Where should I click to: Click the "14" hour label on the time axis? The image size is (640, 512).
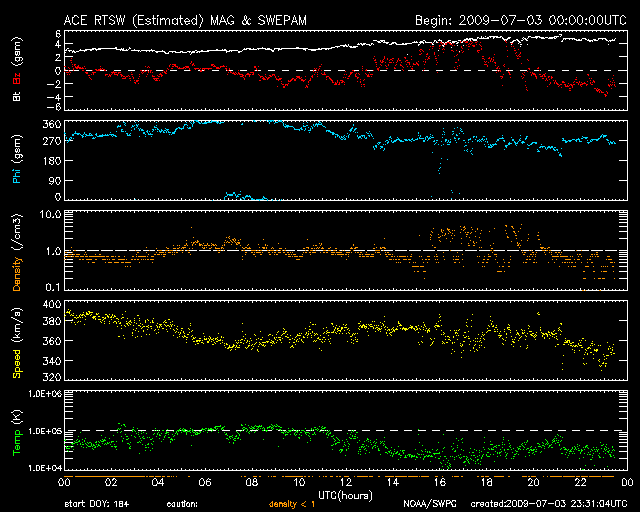393,482
